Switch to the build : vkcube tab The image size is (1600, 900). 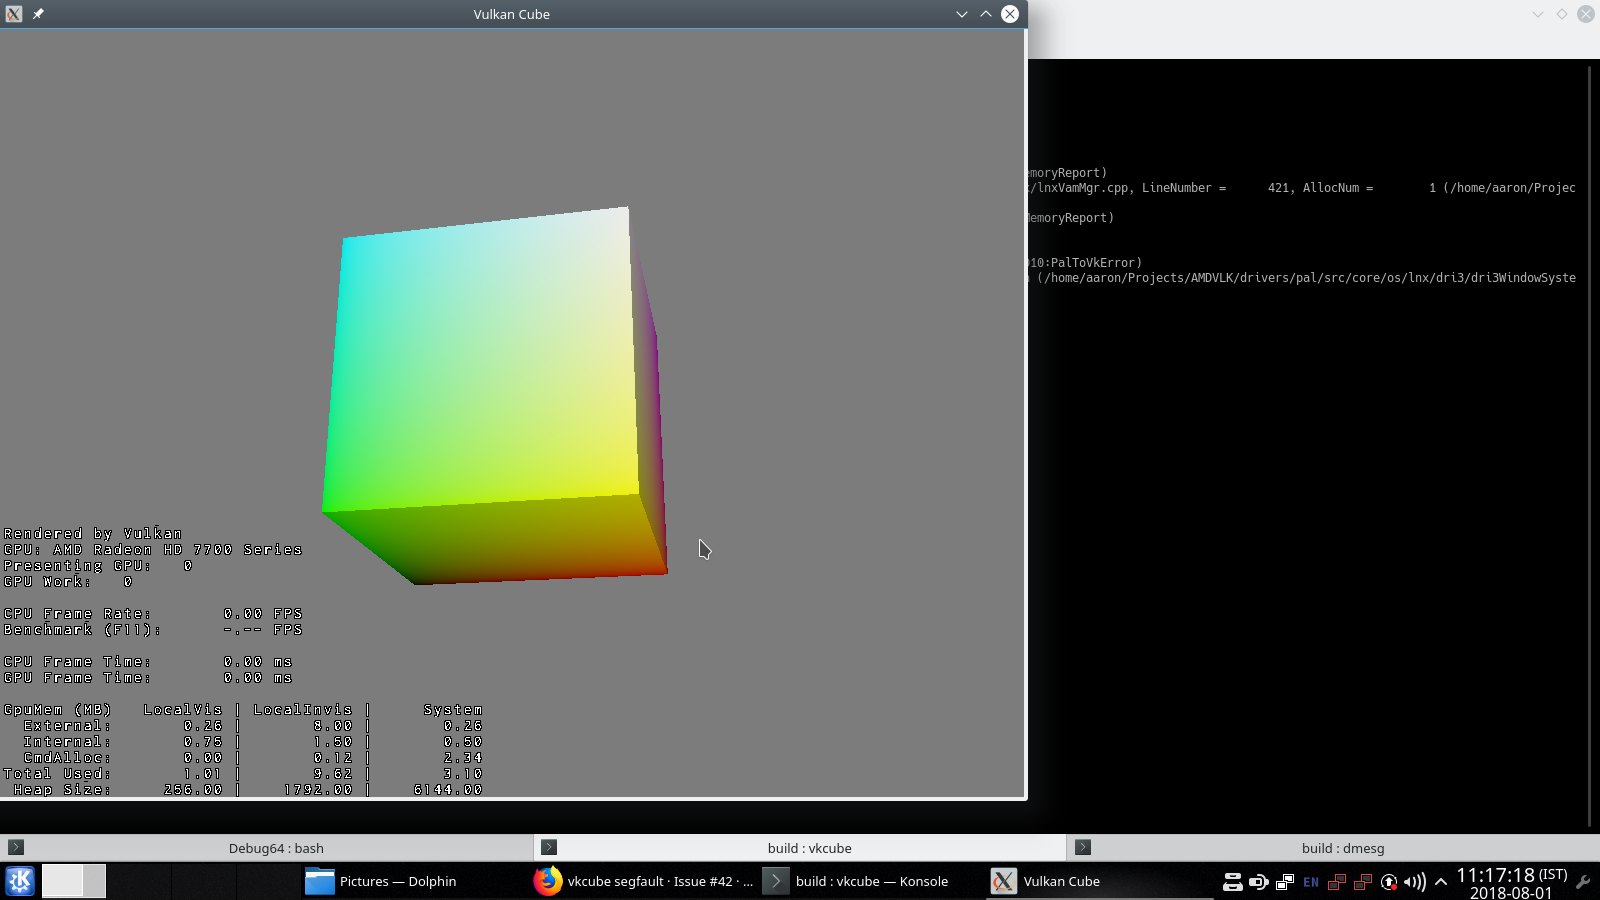(810, 847)
